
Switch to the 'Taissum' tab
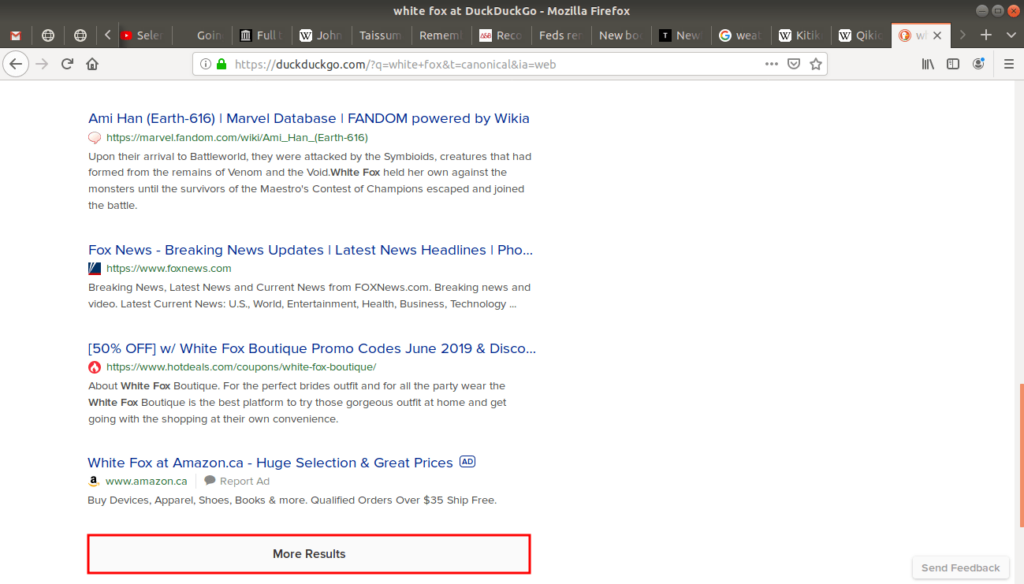tap(381, 35)
